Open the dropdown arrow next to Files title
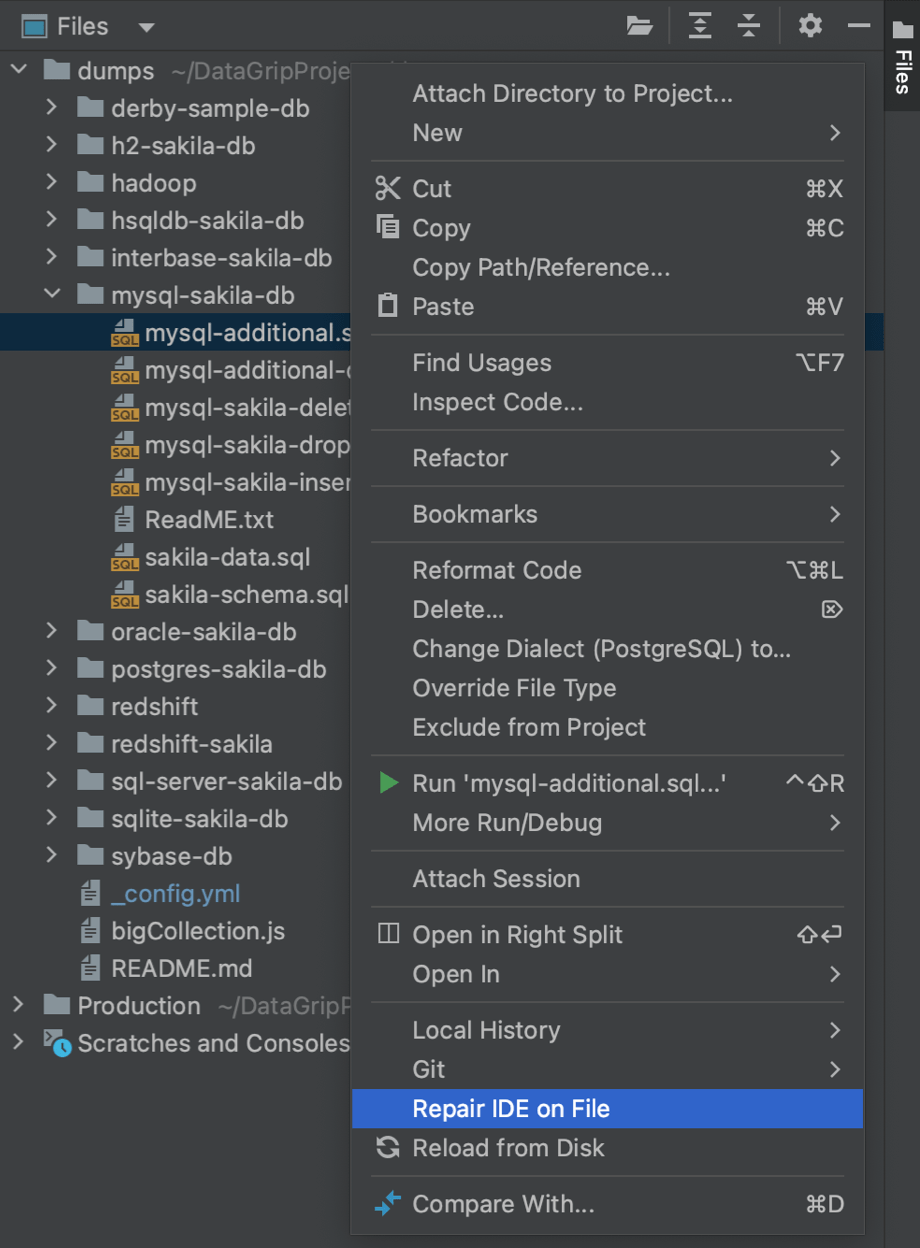Viewport: 920px width, 1248px height. (x=146, y=27)
